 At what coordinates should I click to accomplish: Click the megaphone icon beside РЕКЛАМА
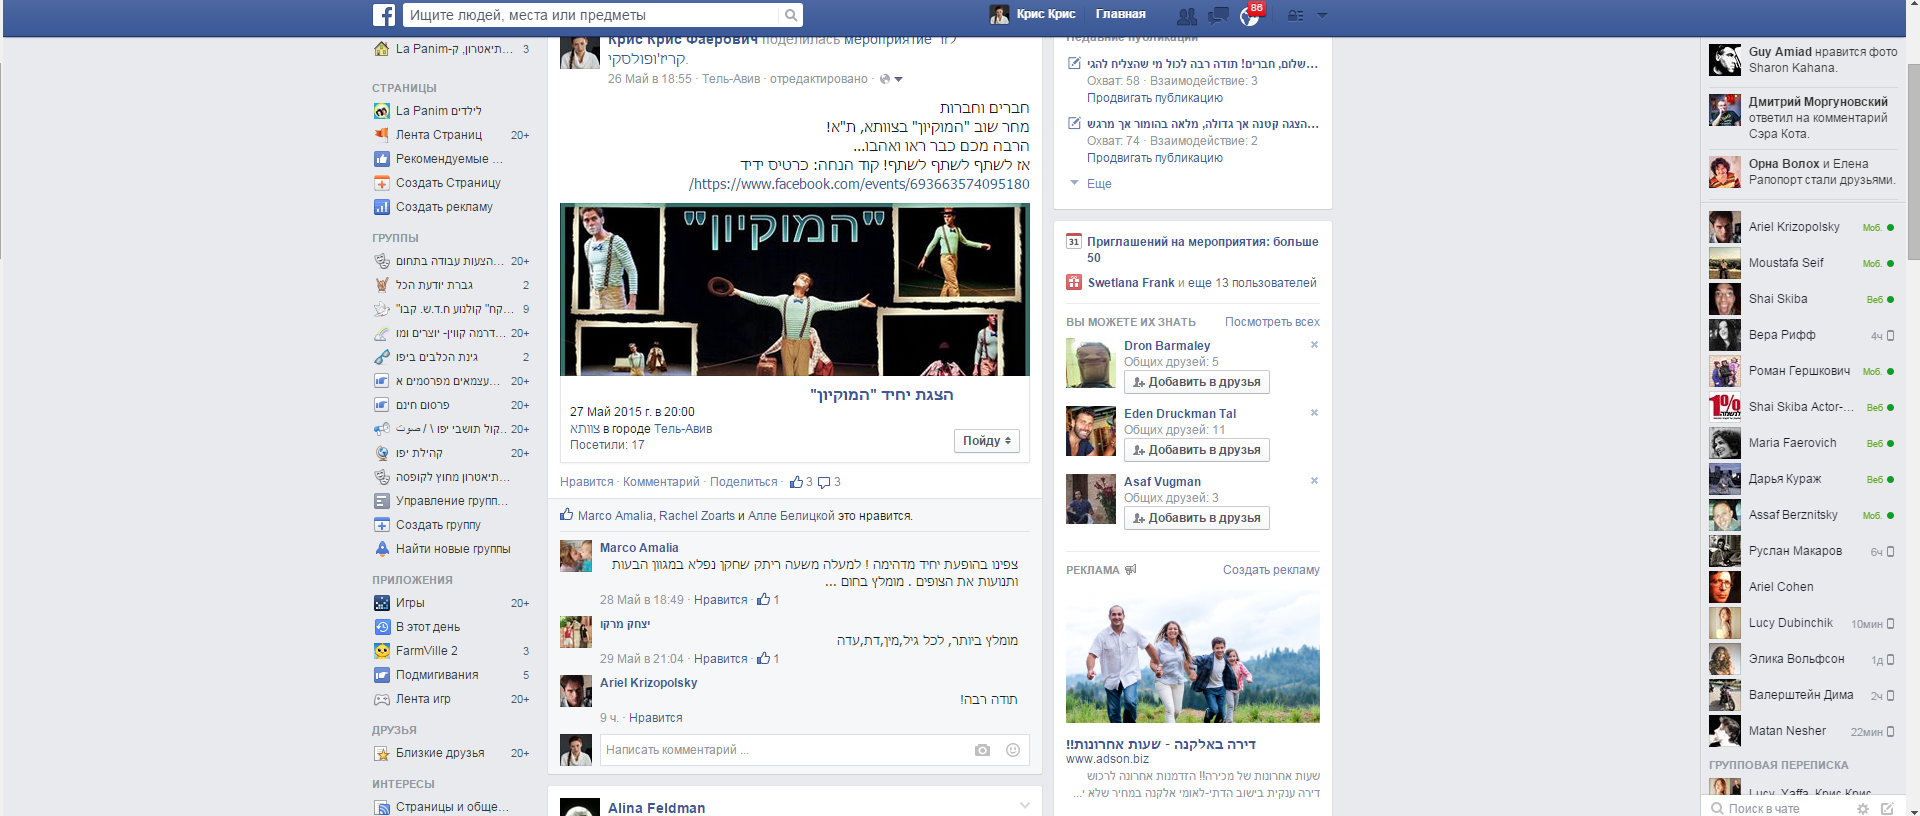[x=1131, y=570]
